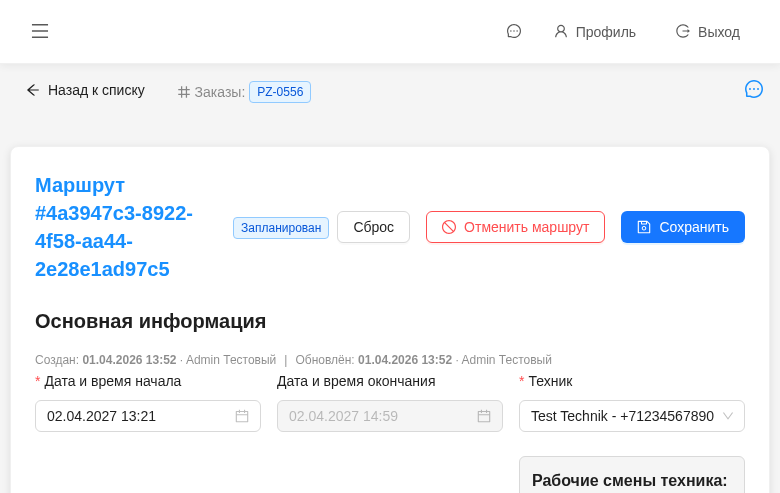
Task: Open the blue comments icon below header
Action: (x=754, y=89)
